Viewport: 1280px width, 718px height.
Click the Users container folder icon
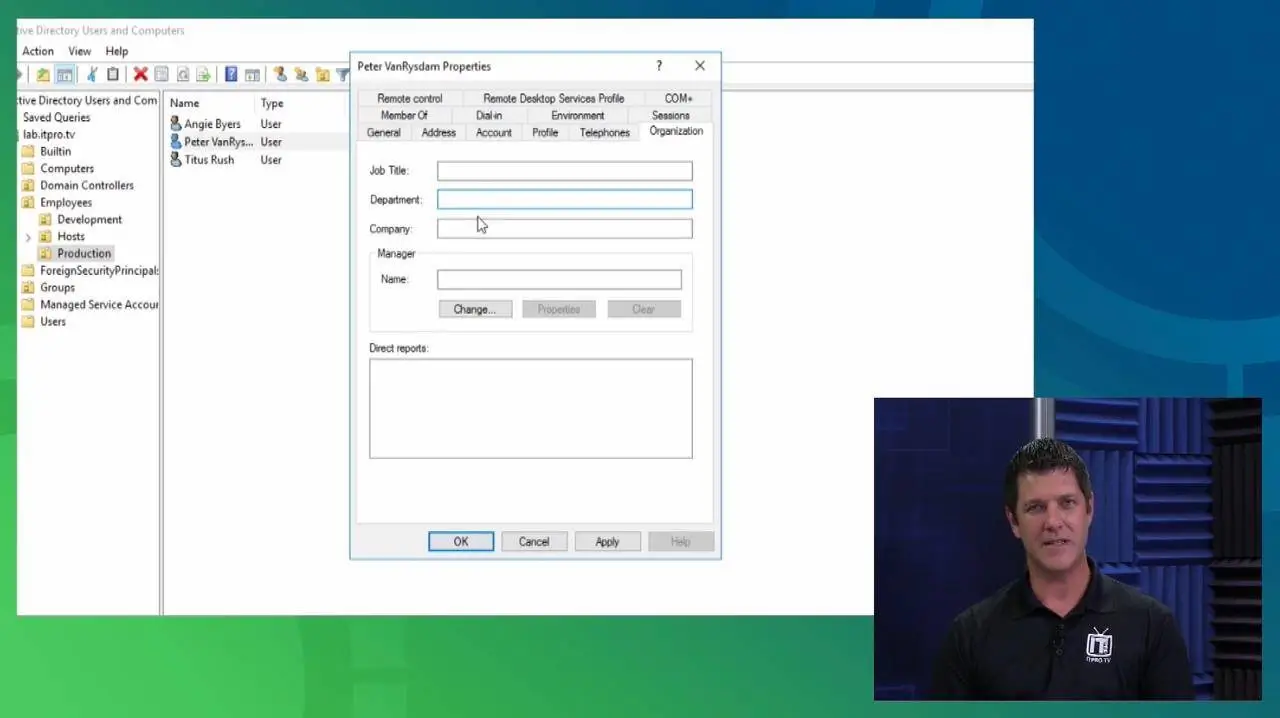[x=28, y=321]
